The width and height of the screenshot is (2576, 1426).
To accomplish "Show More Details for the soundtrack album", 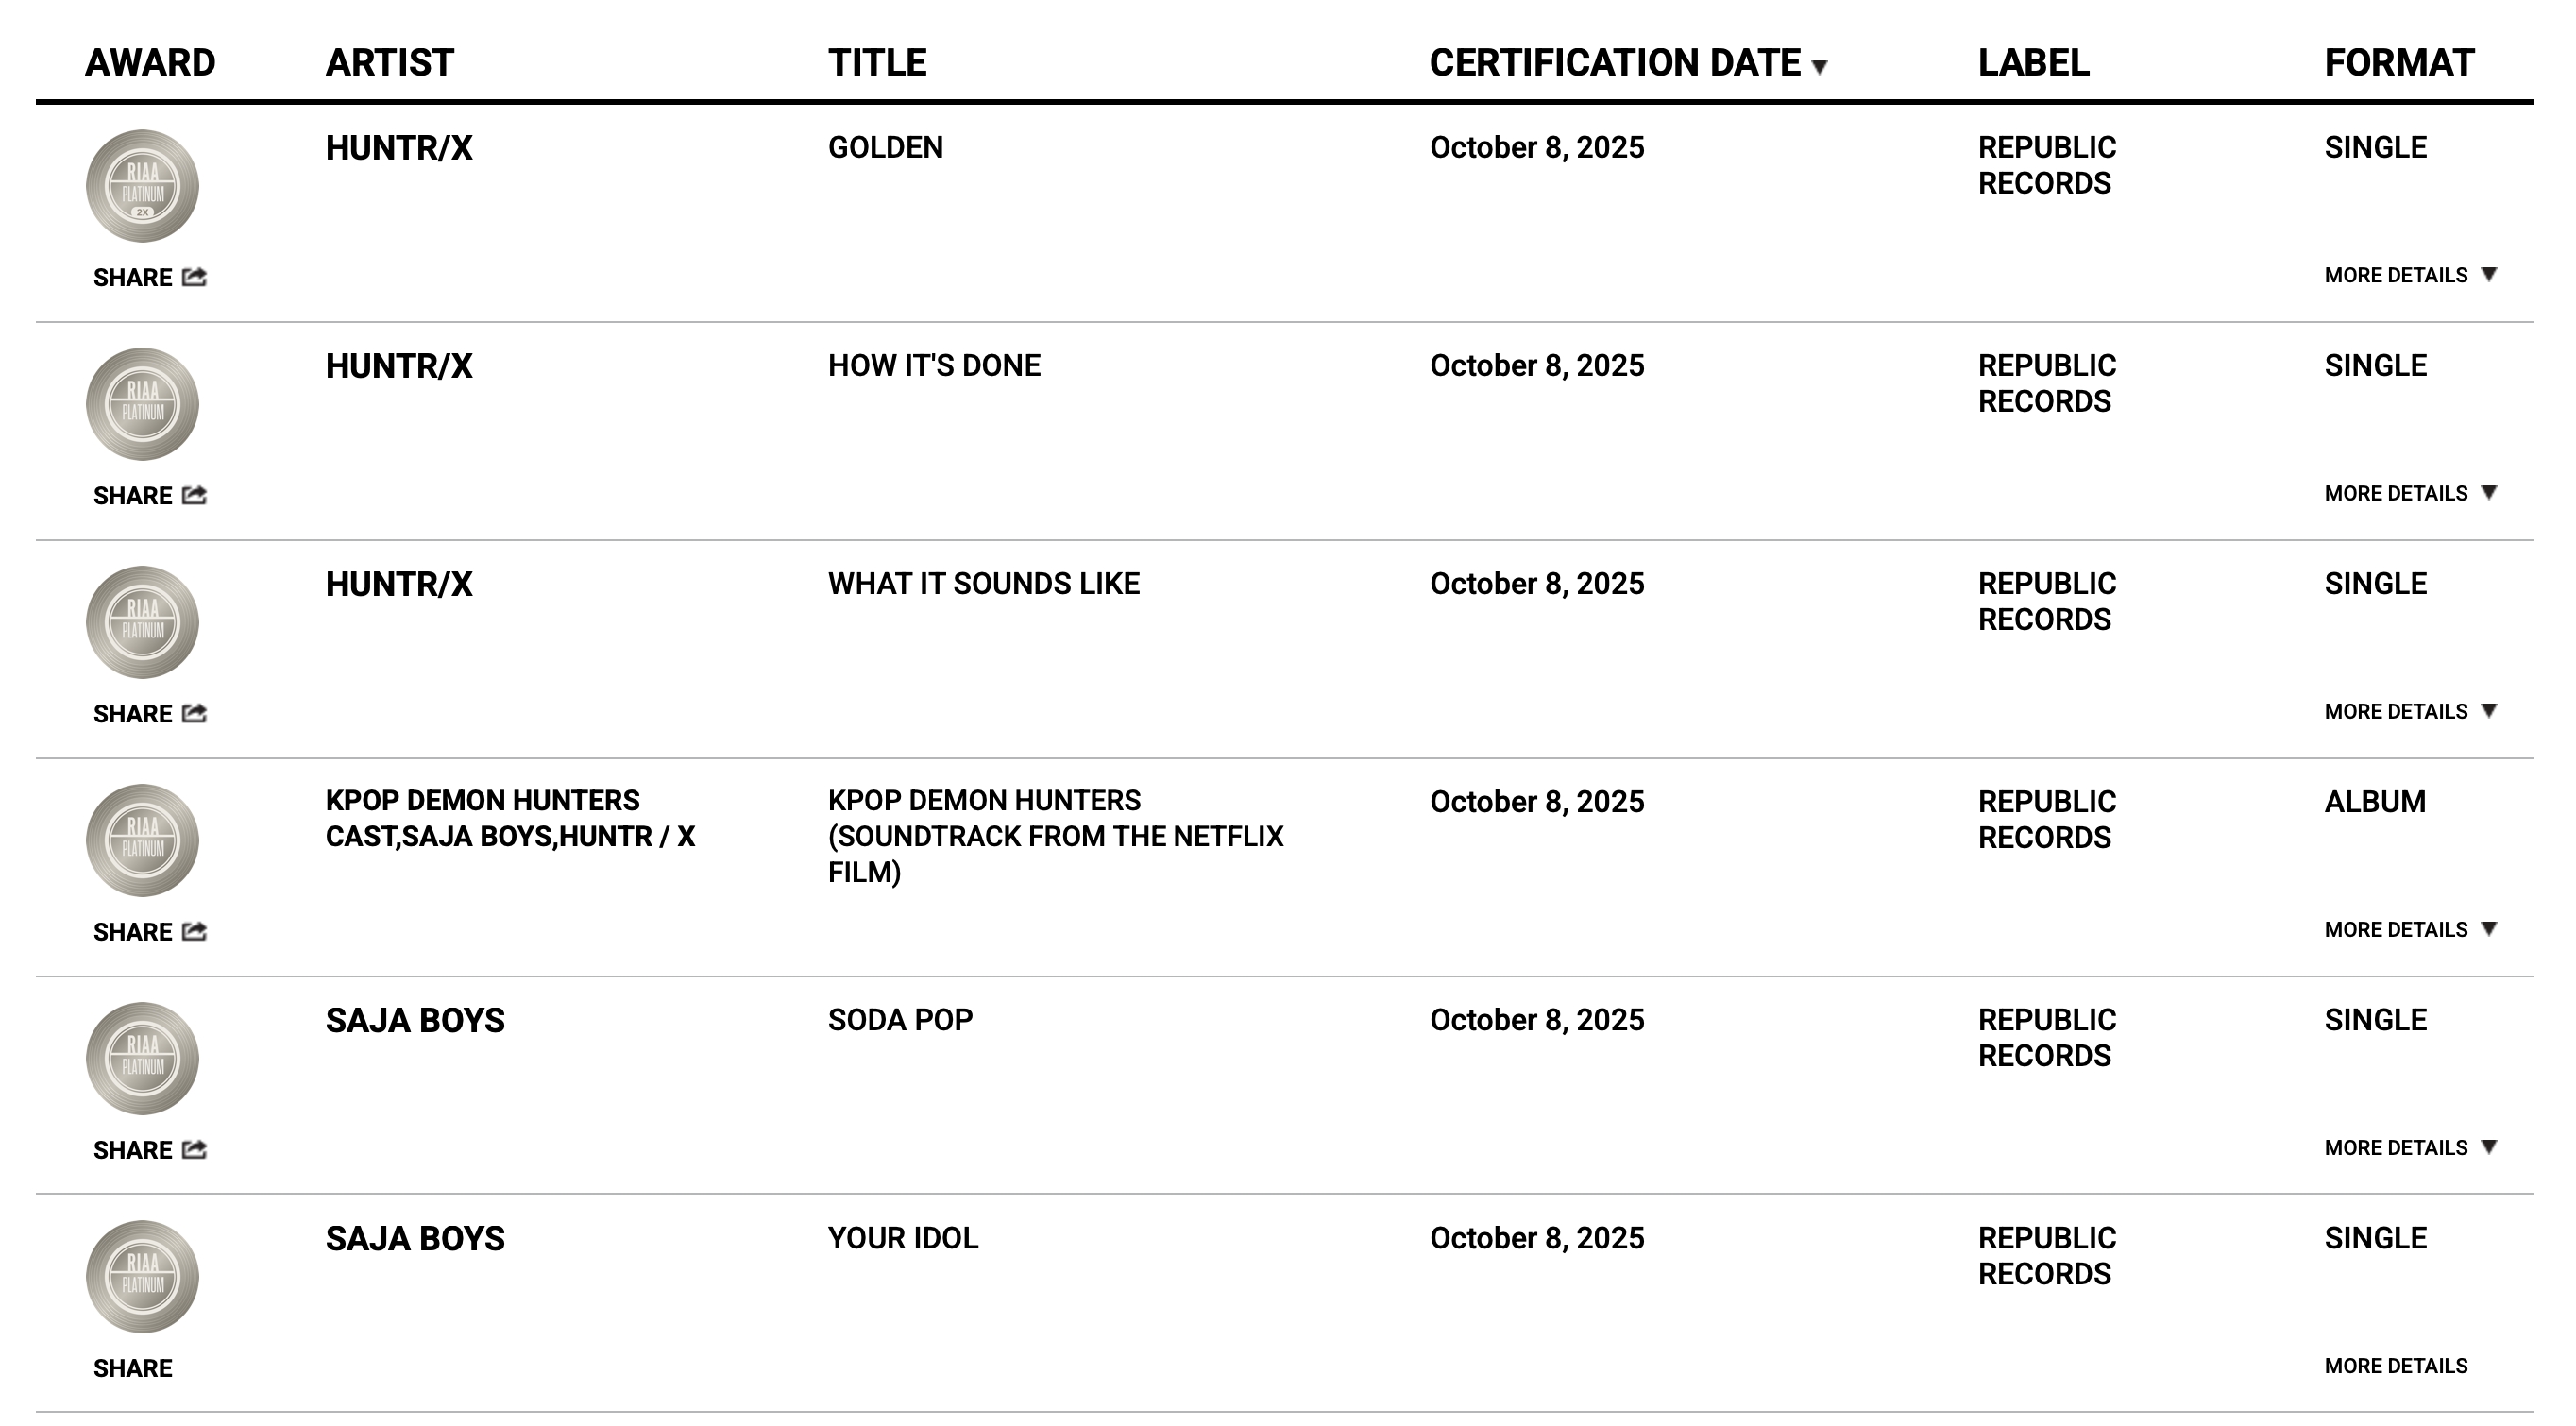I will tap(2410, 929).
